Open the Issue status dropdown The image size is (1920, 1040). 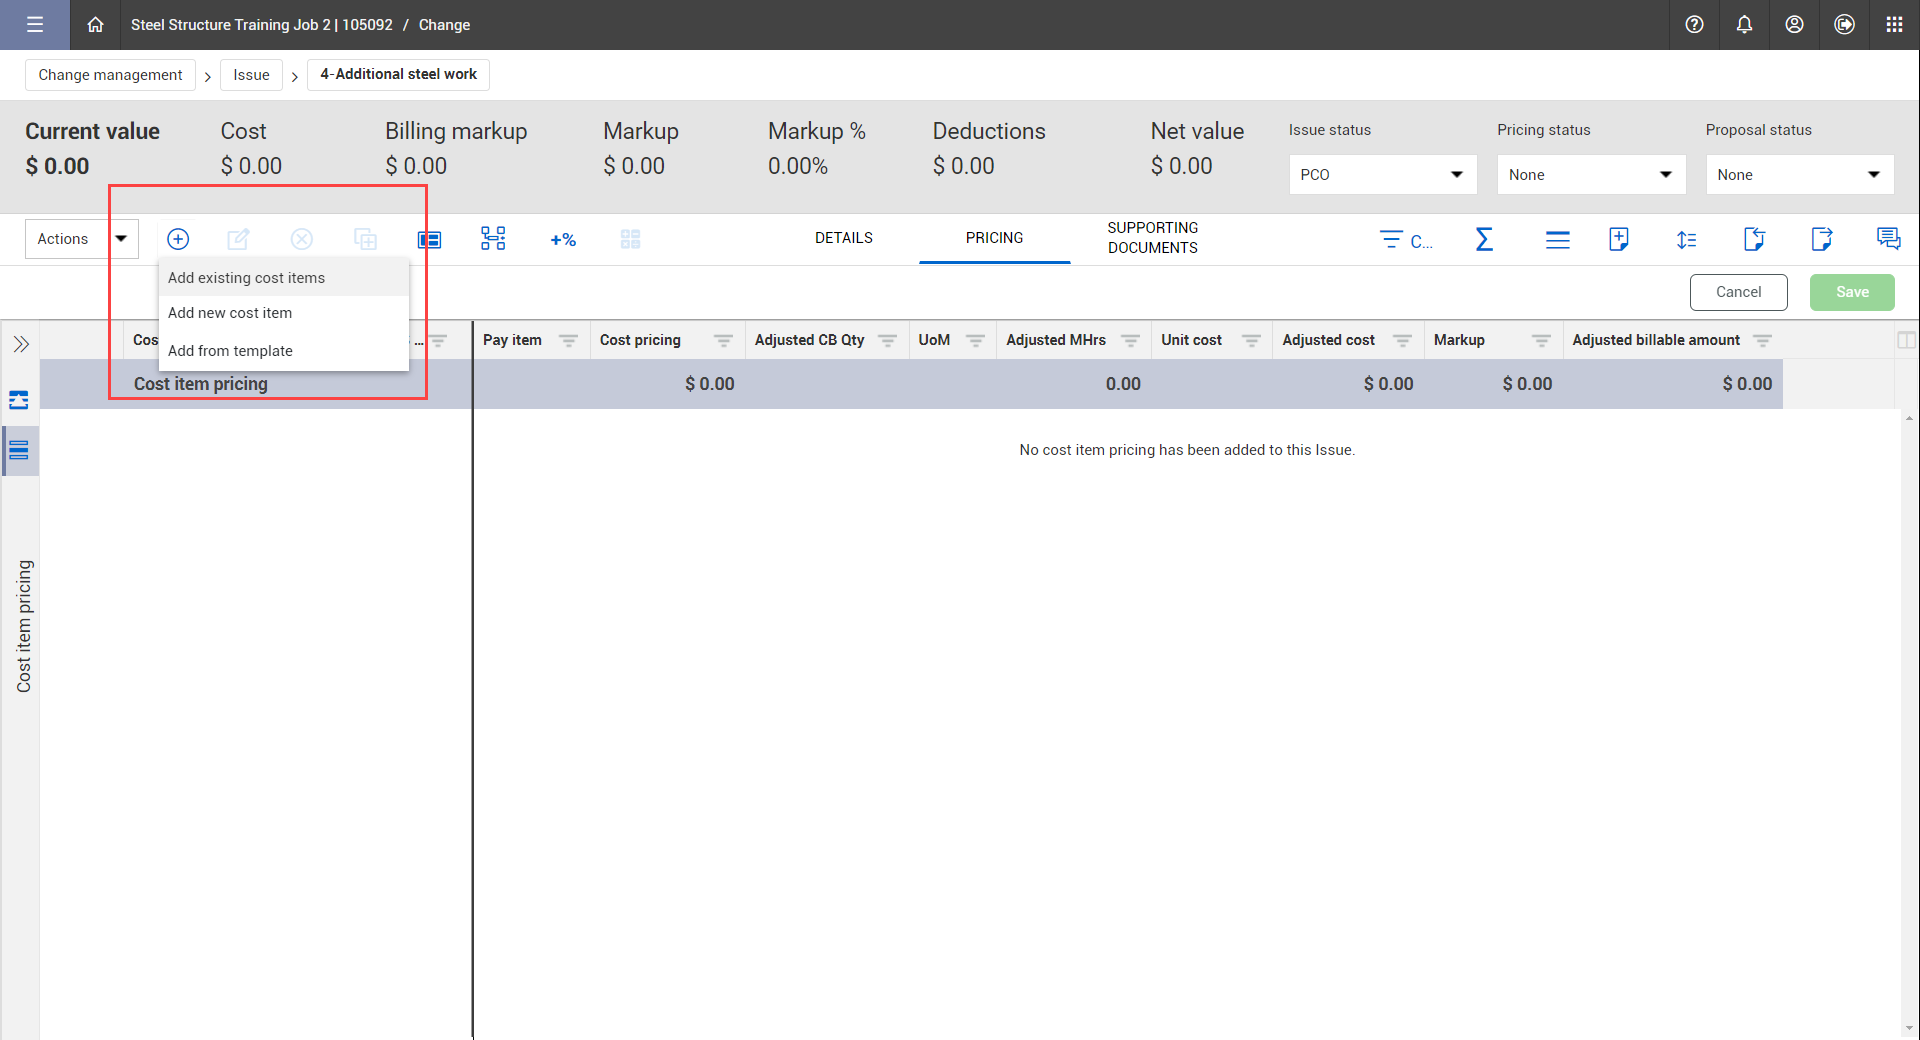click(x=1382, y=175)
